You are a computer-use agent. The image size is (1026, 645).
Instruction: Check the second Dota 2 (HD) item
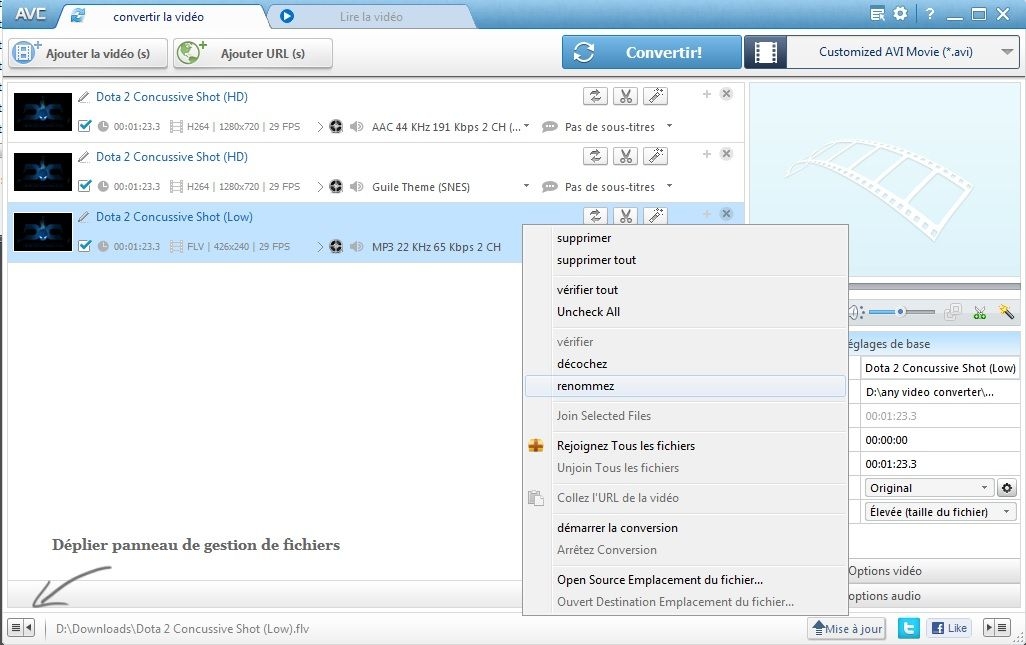tap(86, 187)
